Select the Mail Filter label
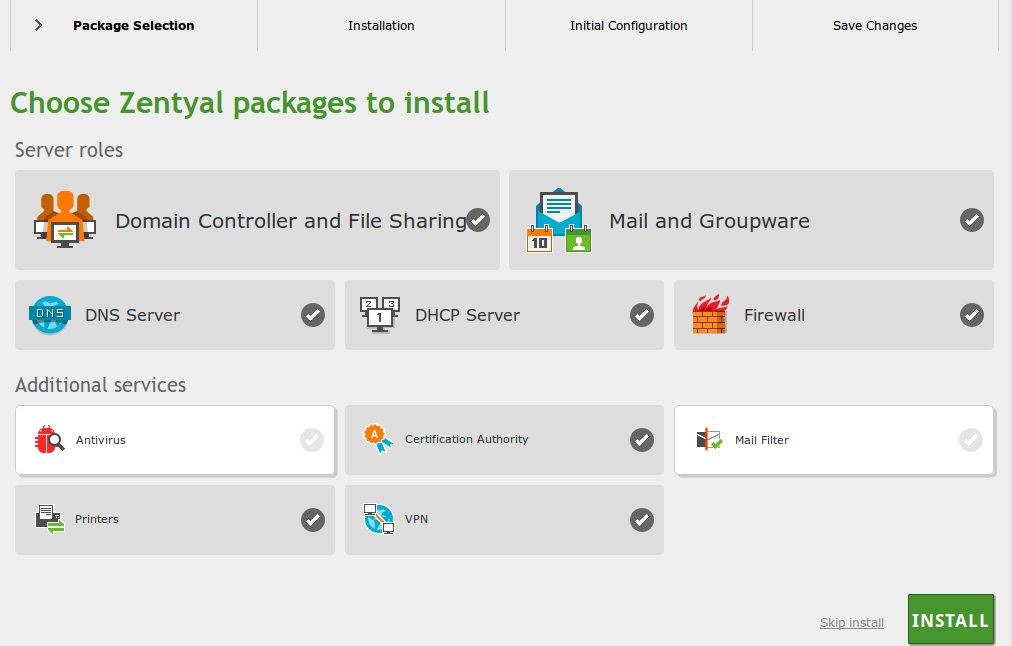Screen dimensions: 1012x646 click(762, 440)
